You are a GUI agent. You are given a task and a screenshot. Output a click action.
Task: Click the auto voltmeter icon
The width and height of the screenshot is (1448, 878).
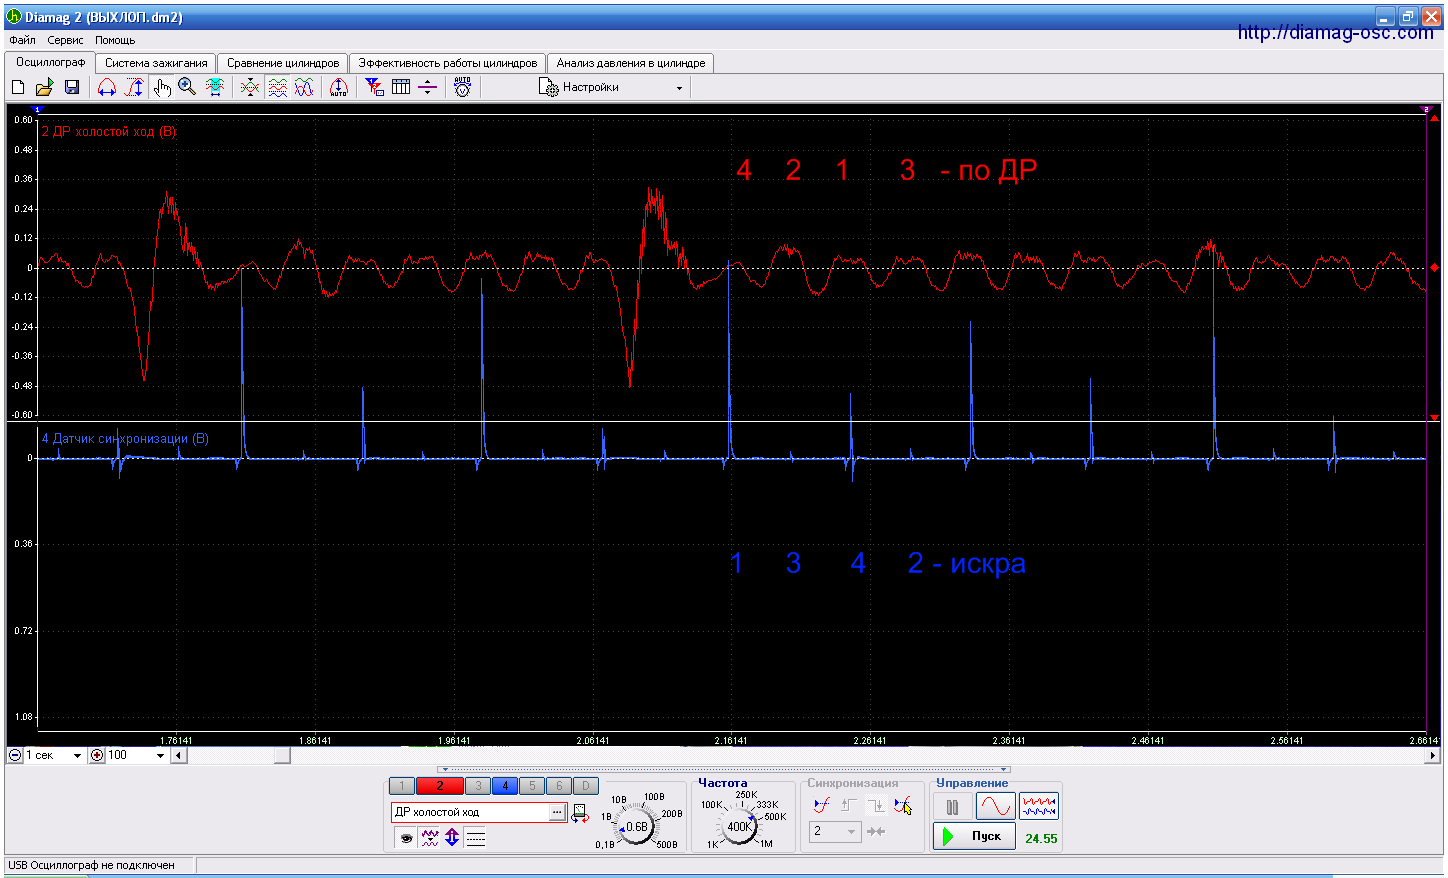coord(462,88)
